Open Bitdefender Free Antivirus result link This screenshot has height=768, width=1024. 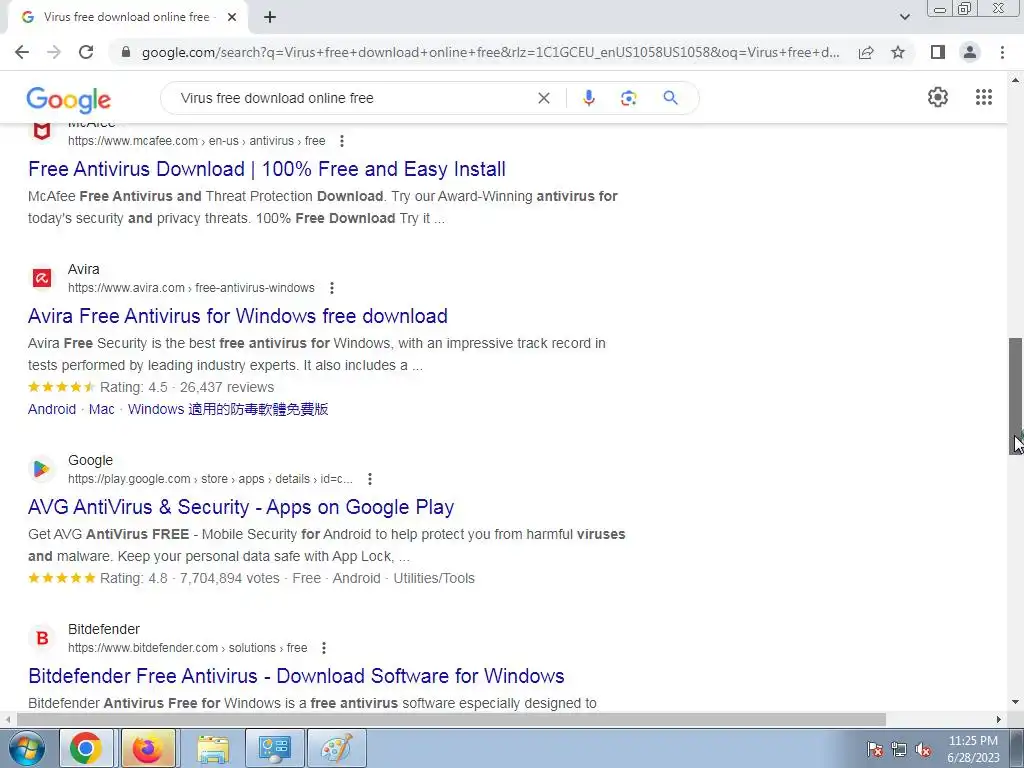(x=296, y=676)
